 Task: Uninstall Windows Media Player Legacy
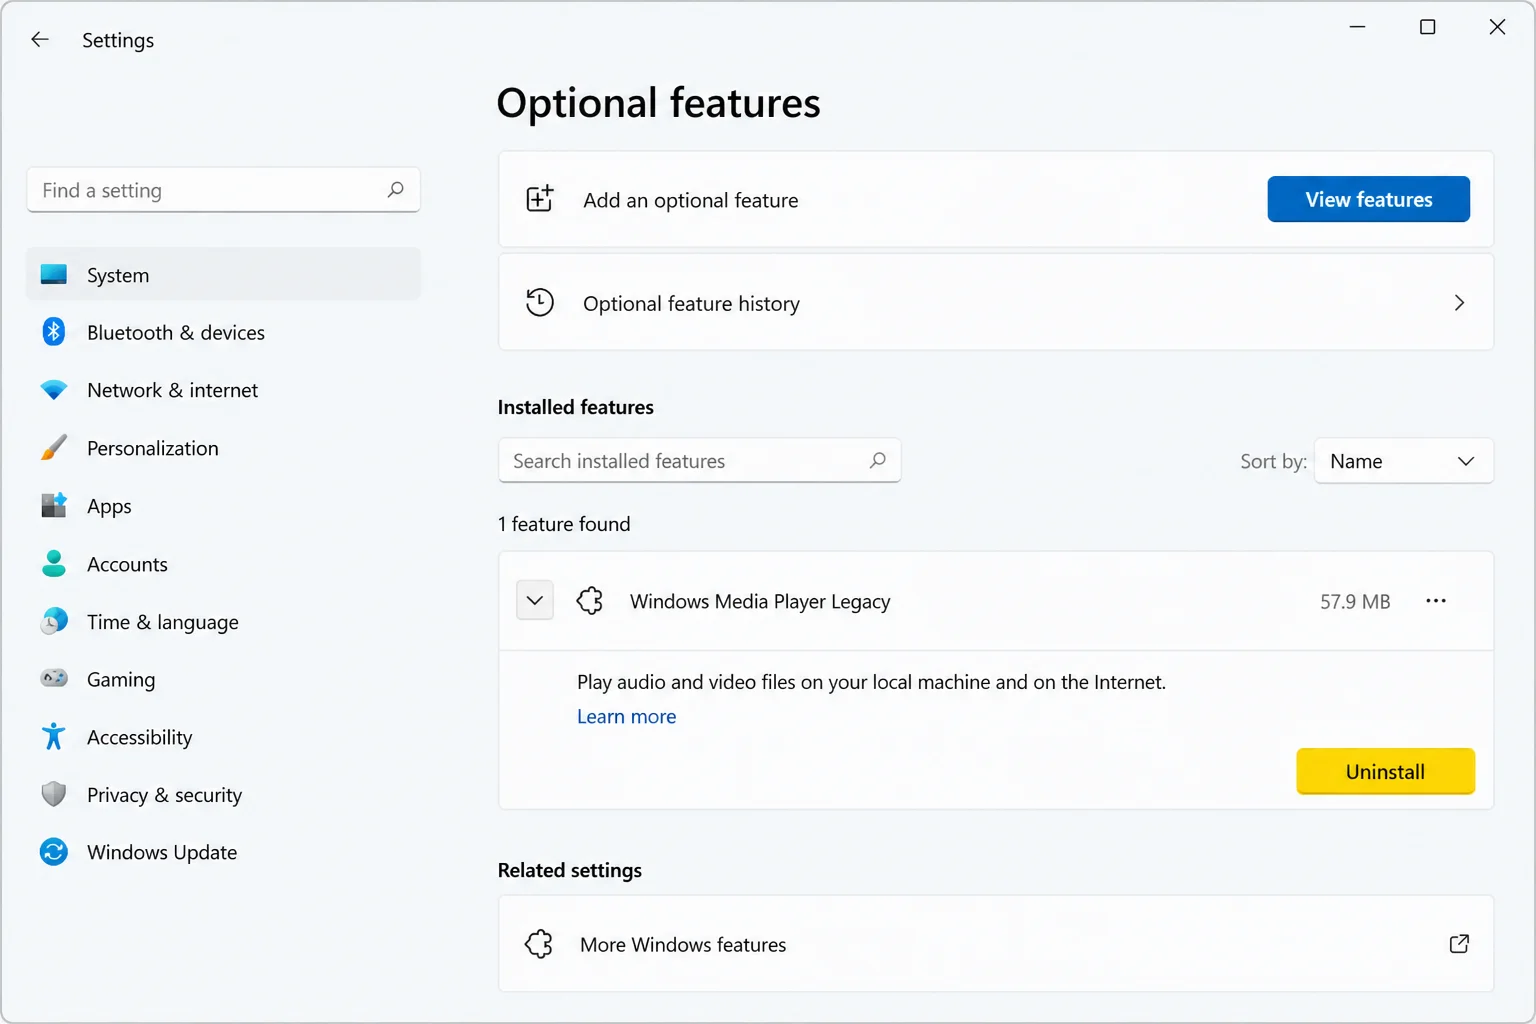[1385, 771]
